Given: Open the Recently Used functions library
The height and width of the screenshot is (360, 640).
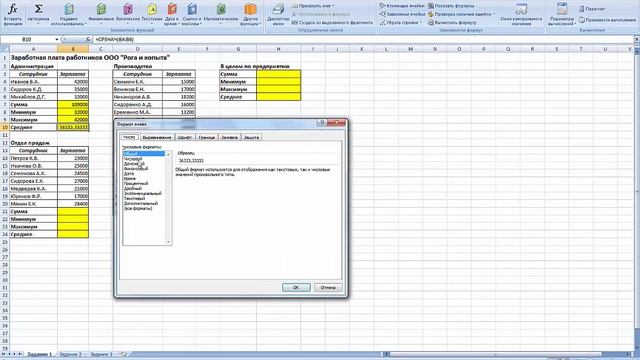Looking at the screenshot, I should point(69,14).
